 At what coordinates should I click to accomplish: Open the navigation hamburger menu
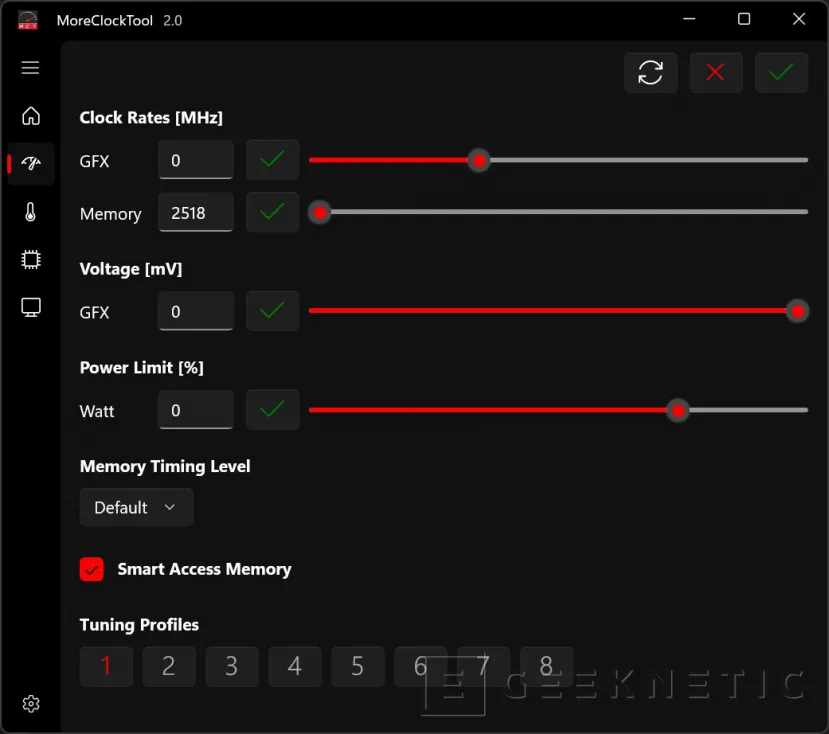[x=30, y=67]
